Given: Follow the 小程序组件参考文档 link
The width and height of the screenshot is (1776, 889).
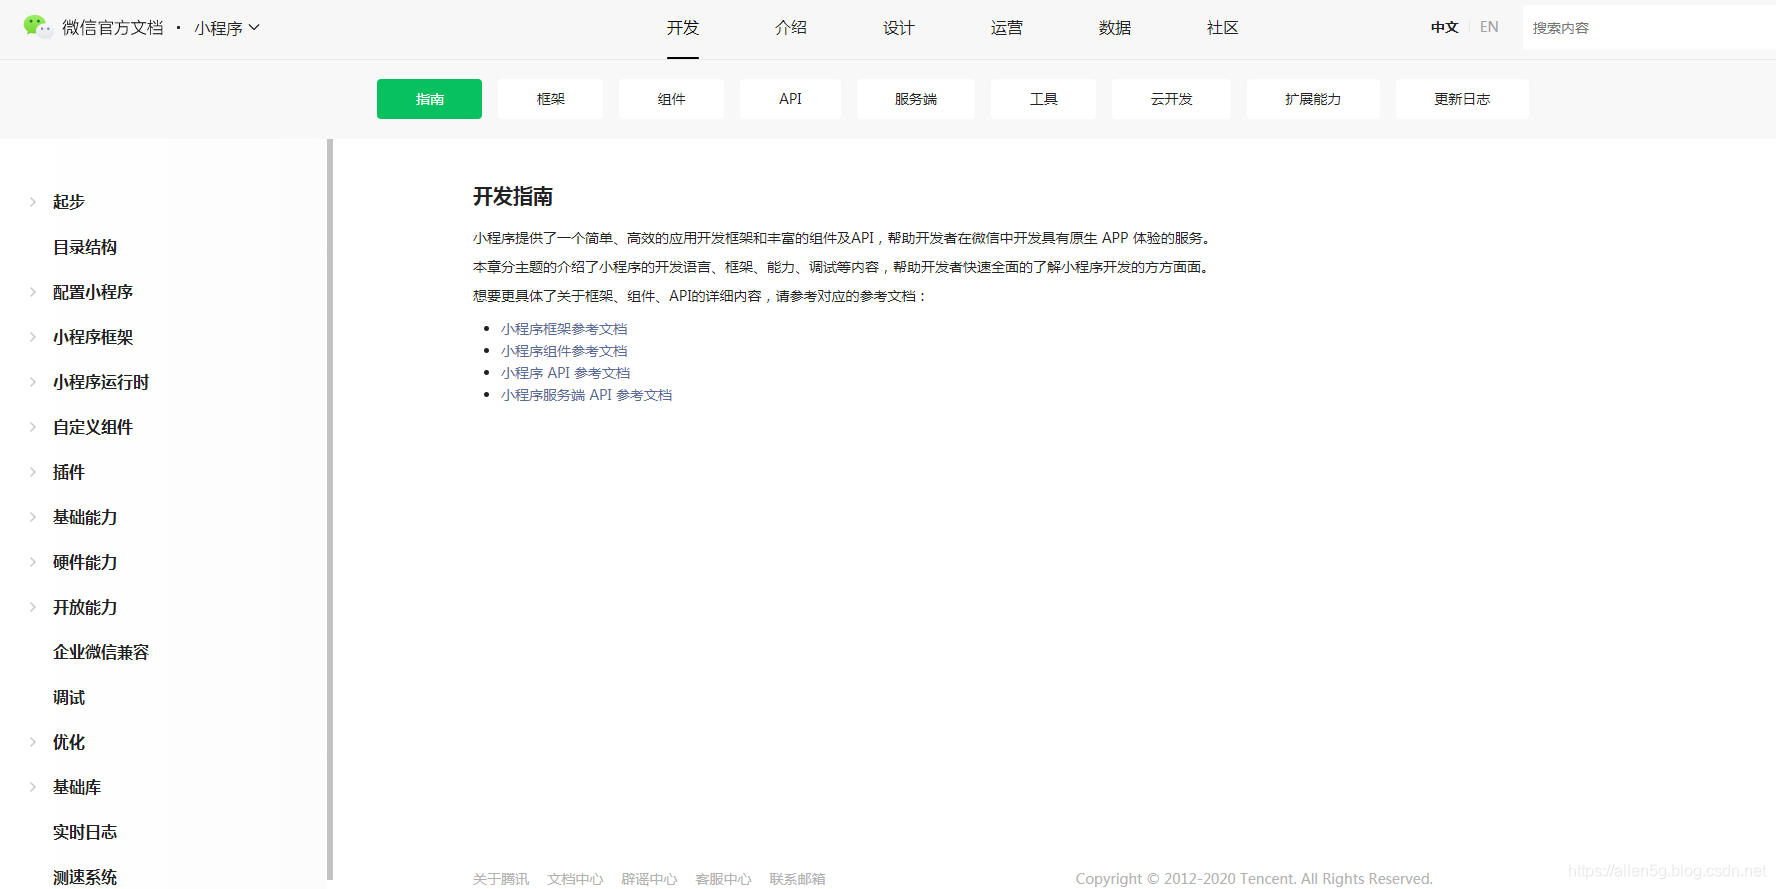Looking at the screenshot, I should click(564, 351).
